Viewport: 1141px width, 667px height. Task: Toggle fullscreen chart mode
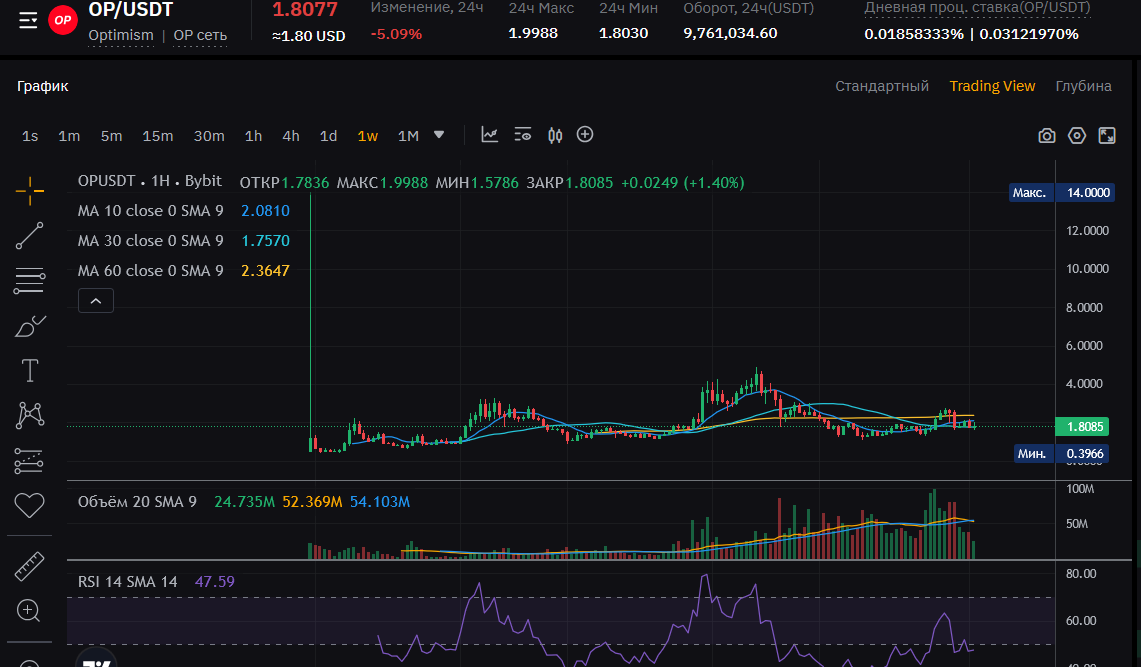click(1107, 136)
